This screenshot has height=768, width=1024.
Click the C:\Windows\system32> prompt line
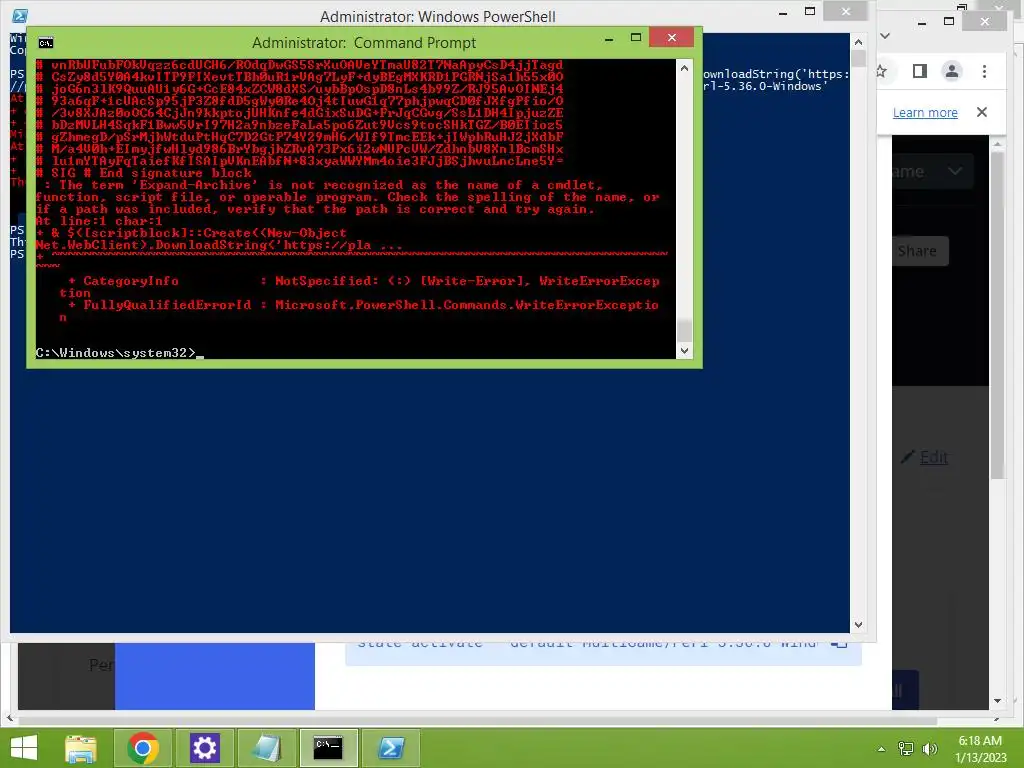click(x=116, y=353)
